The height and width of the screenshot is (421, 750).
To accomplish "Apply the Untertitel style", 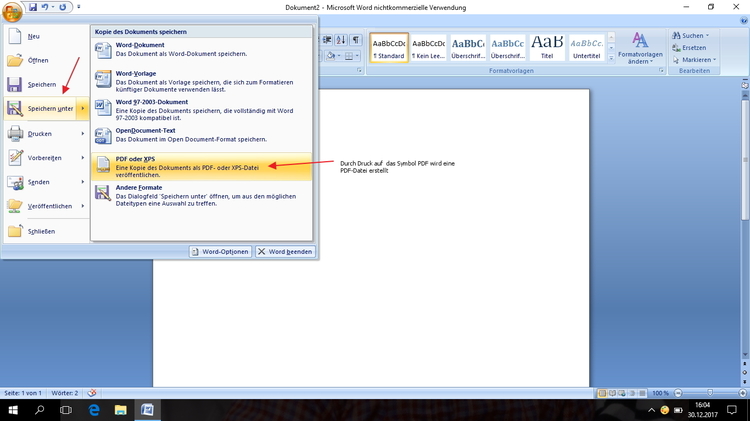I will click(586, 48).
